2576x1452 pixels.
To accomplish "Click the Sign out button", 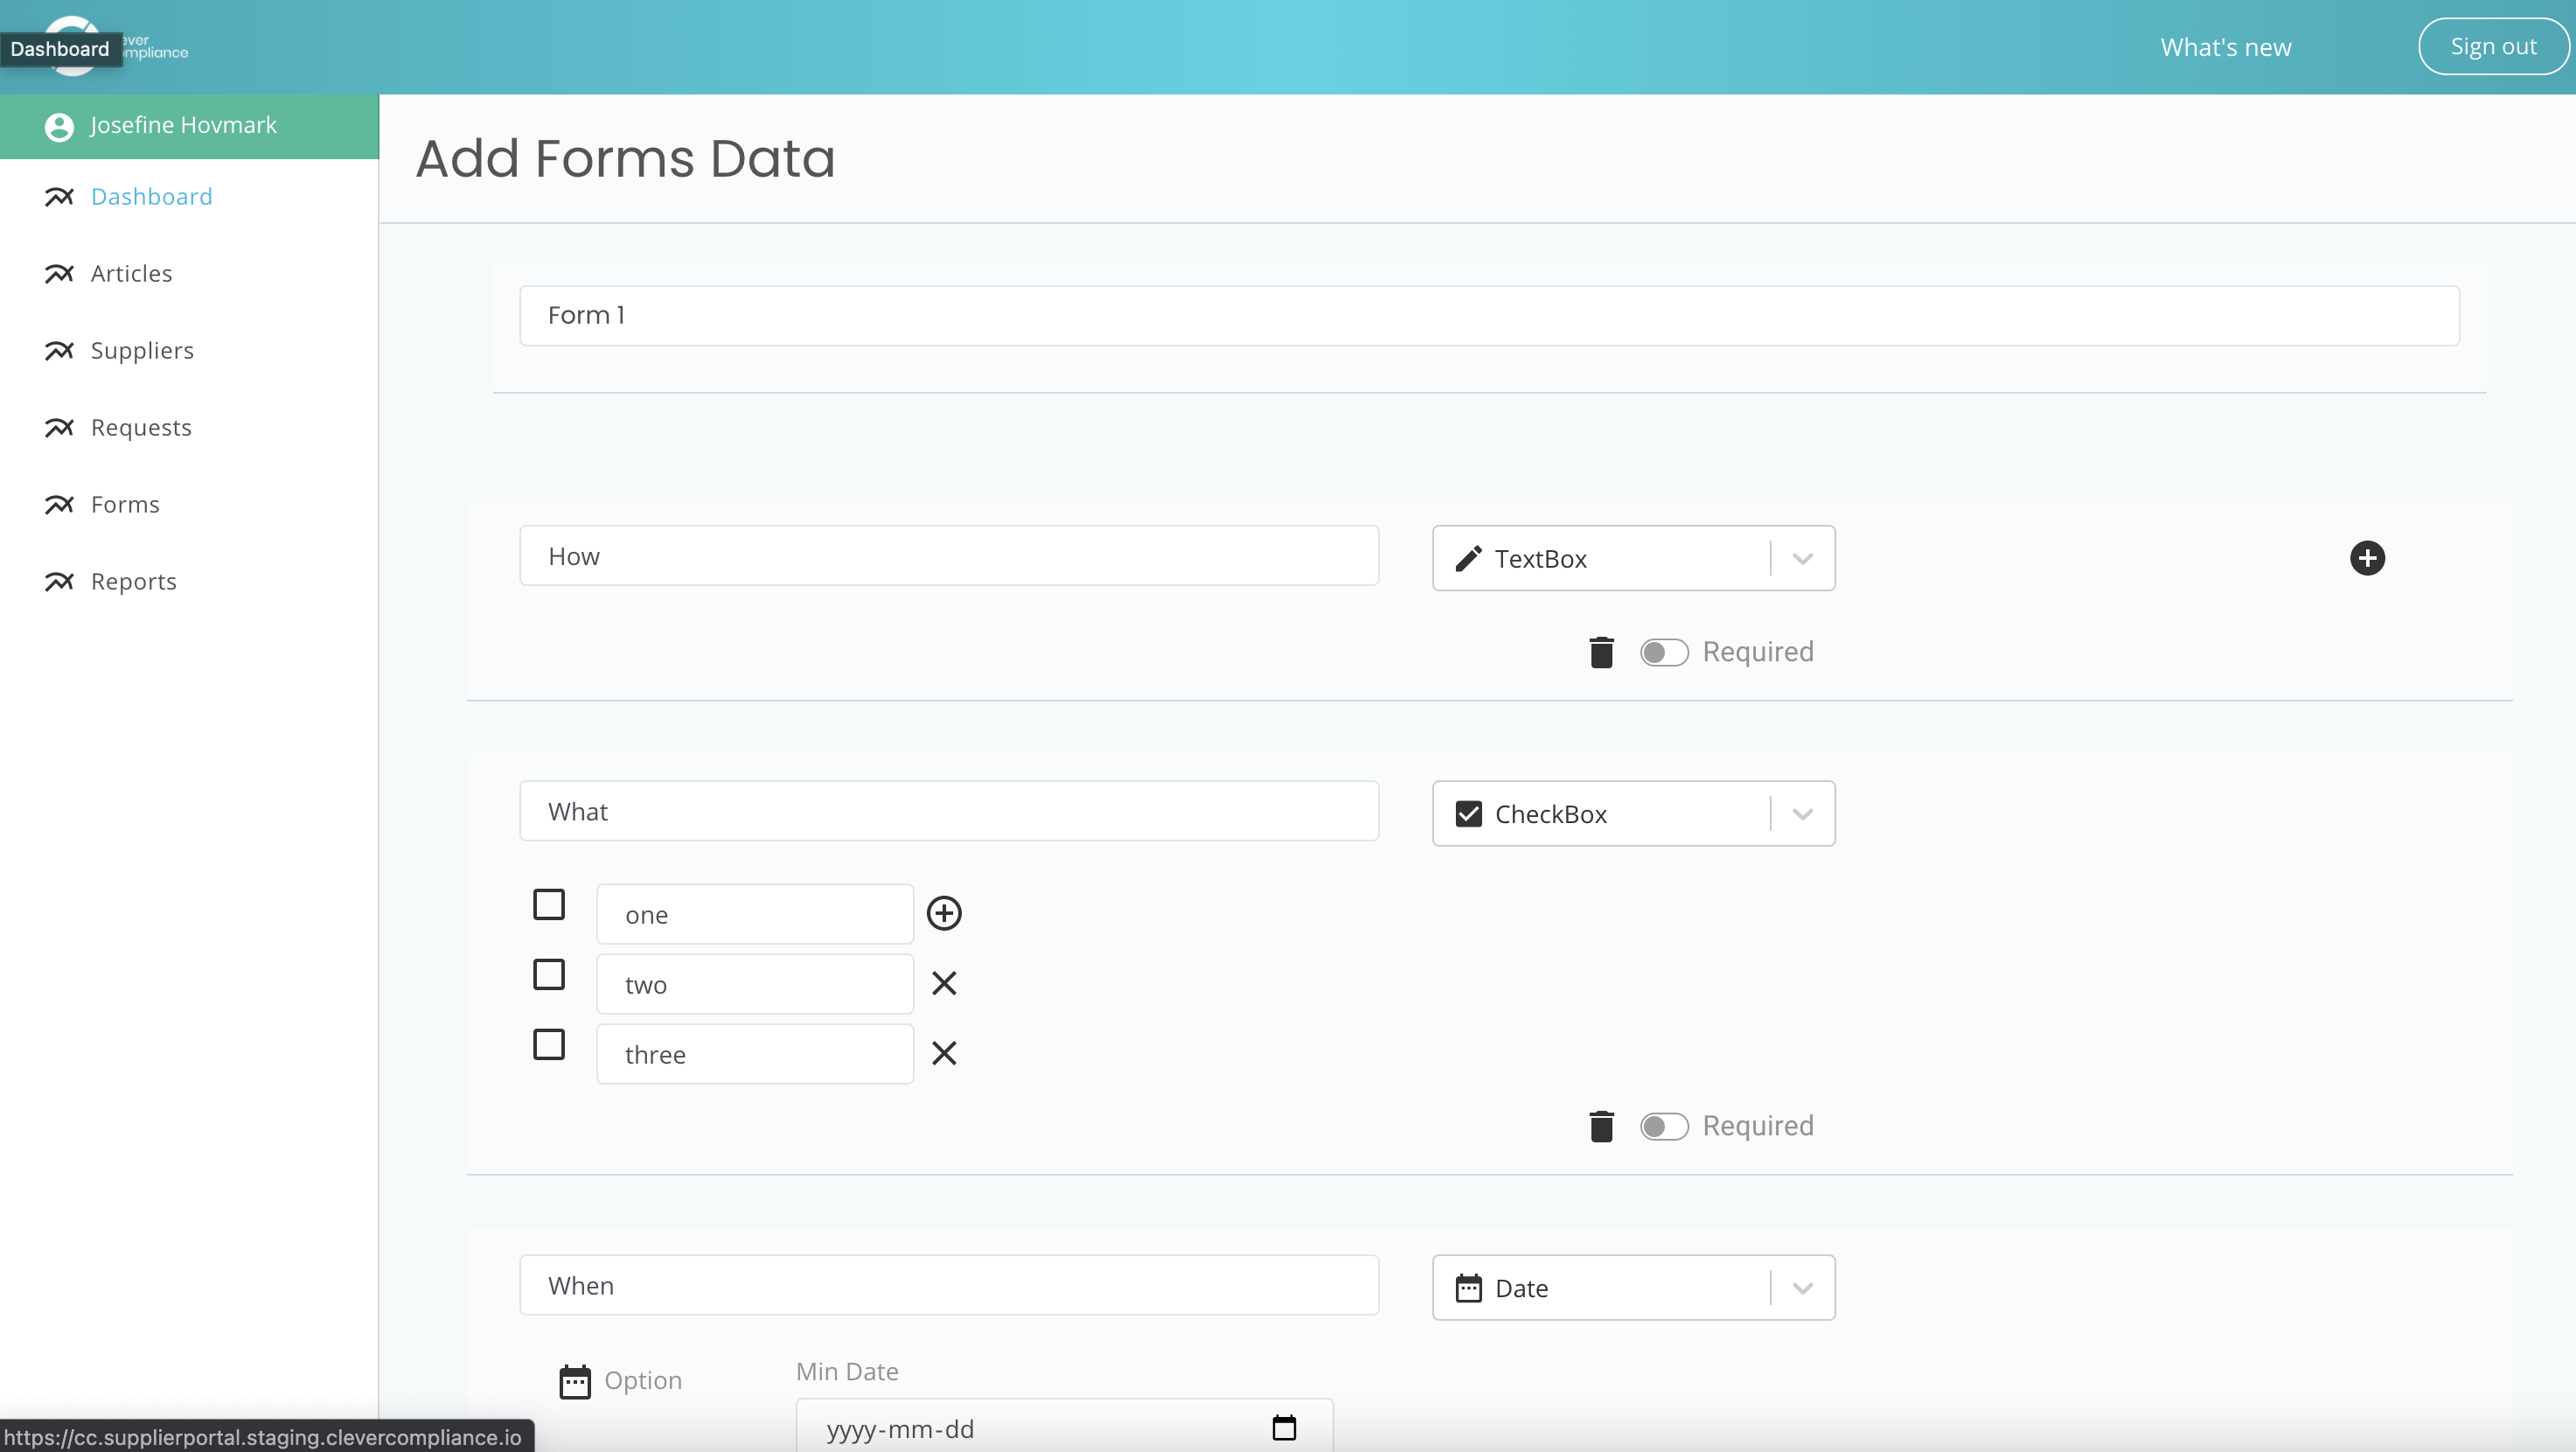I will tap(2493, 46).
